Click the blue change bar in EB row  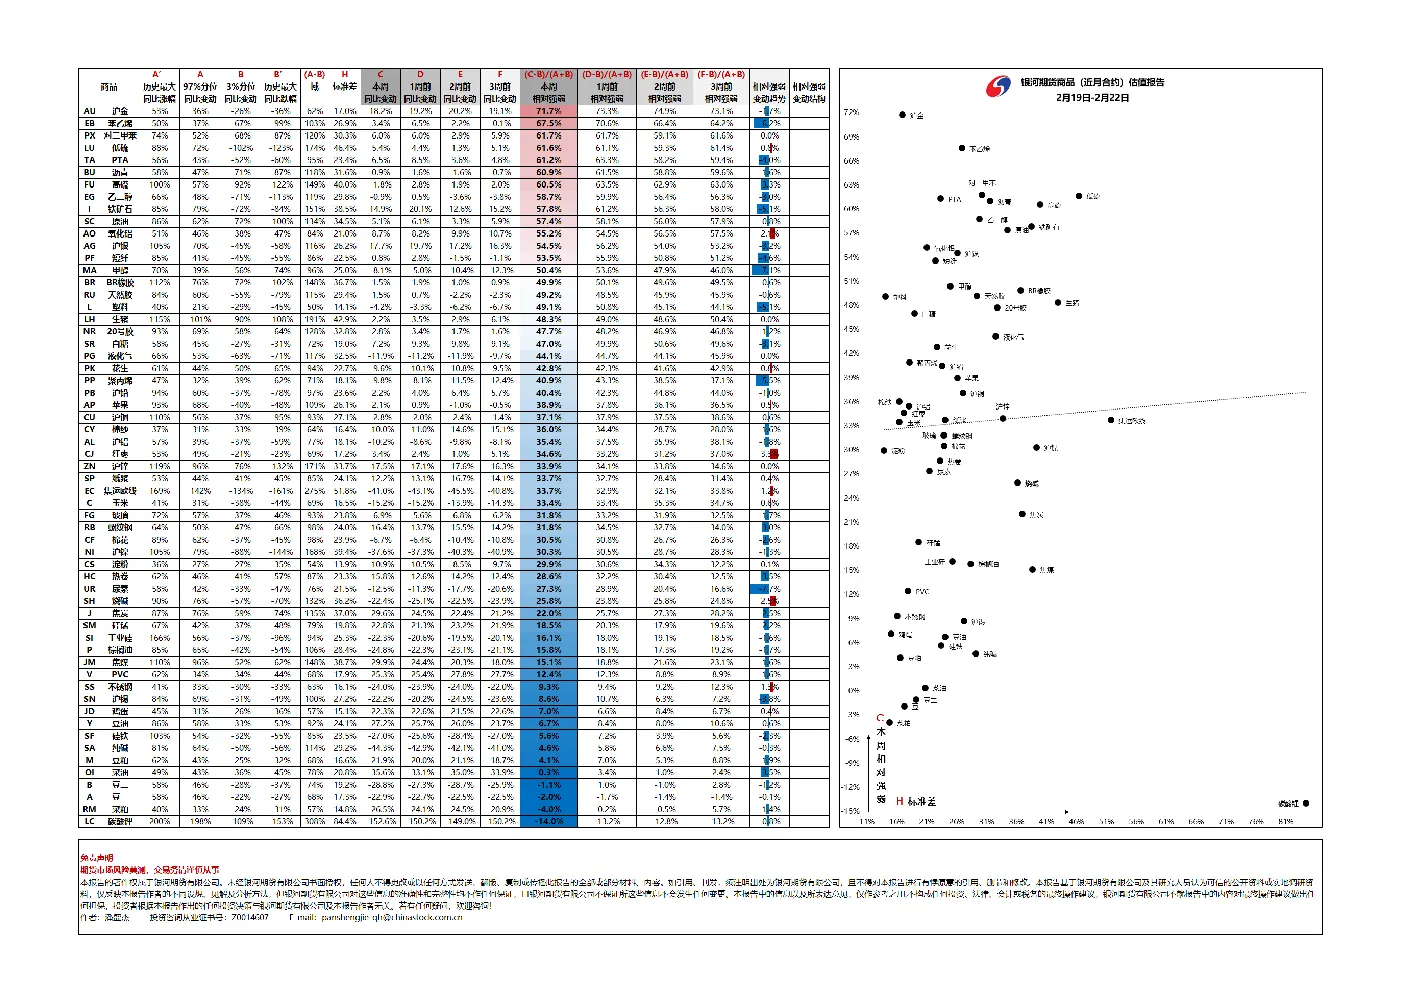(763, 123)
